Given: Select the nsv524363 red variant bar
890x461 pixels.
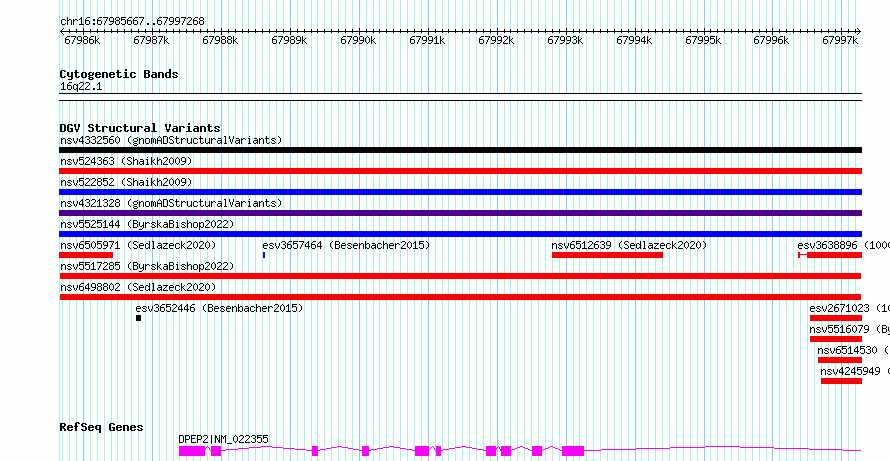Looking at the screenshot, I should [x=460, y=171].
